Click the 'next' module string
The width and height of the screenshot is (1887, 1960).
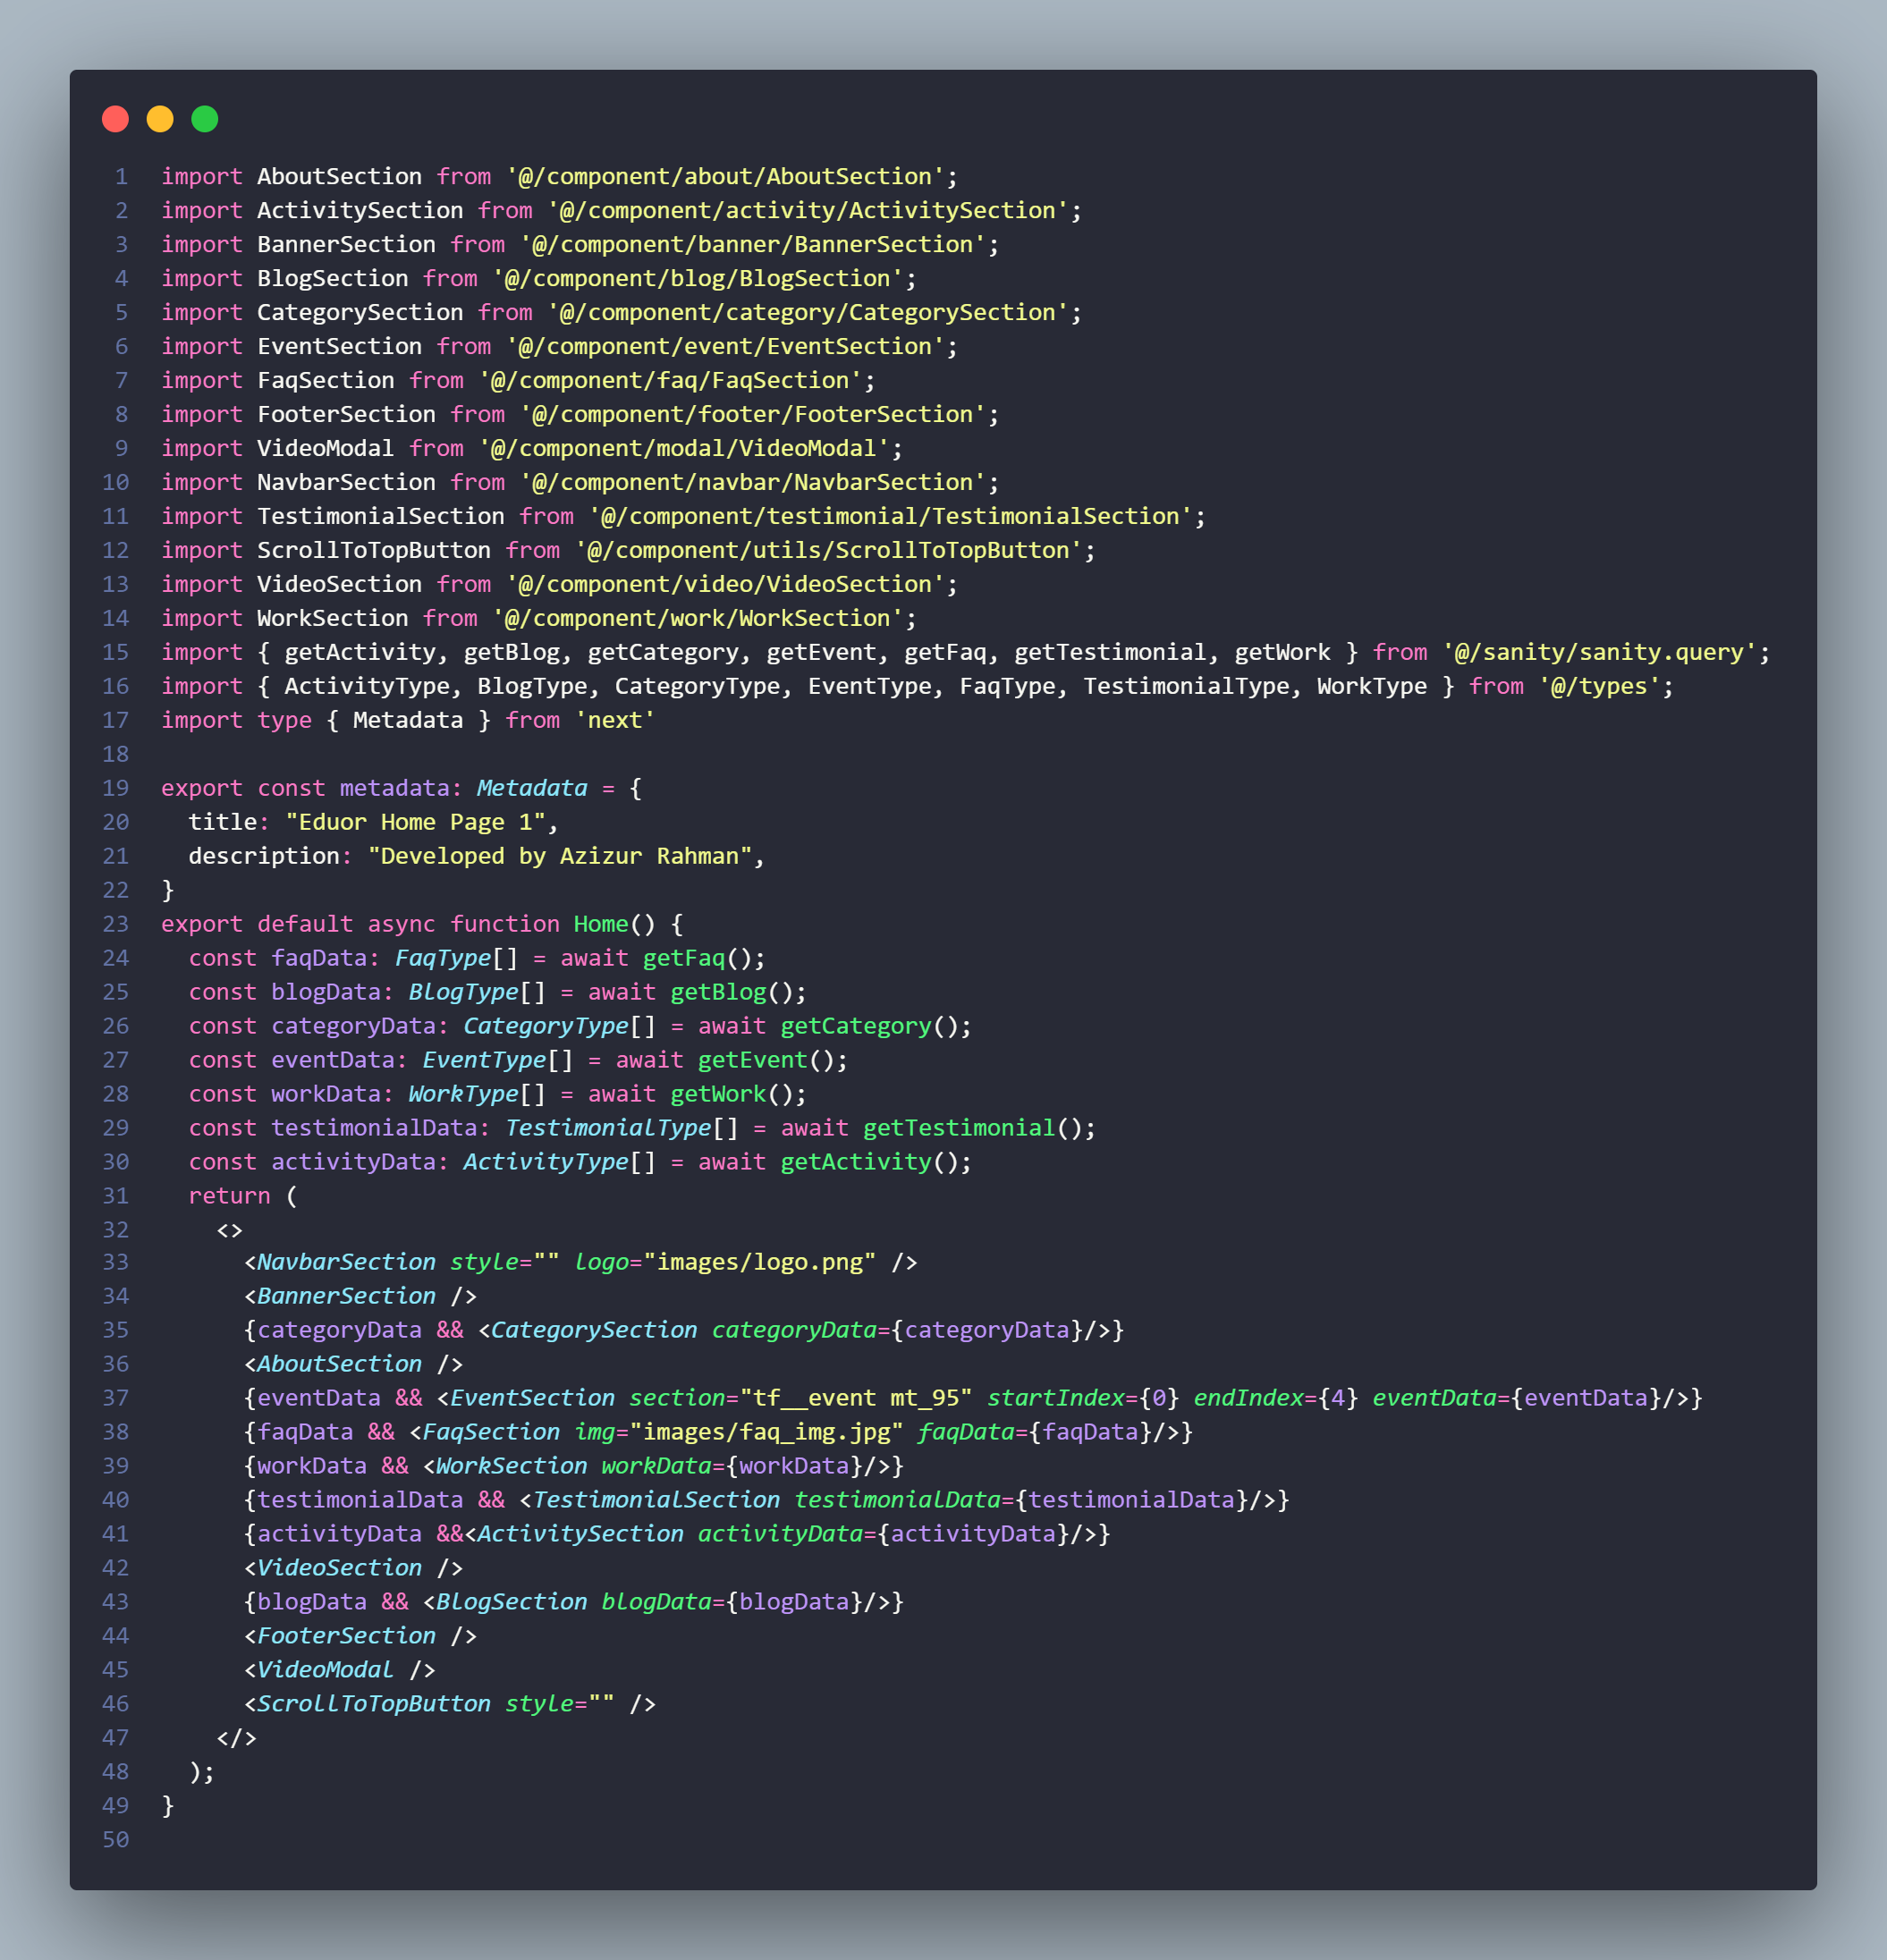[614, 720]
